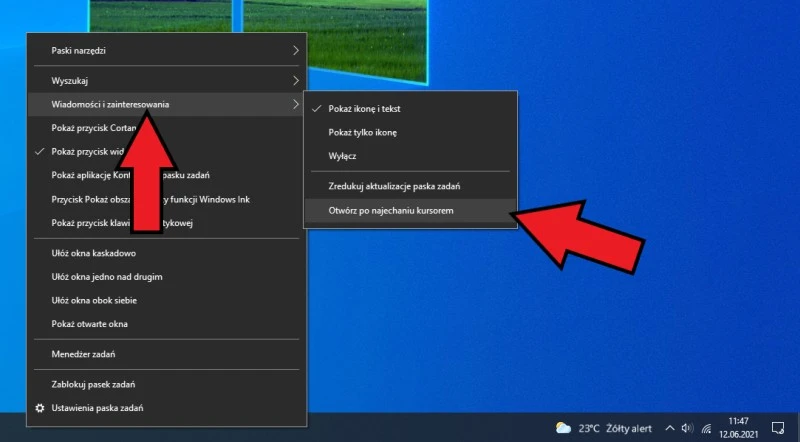Show hidden tray icons with the up chevron

[671, 428]
